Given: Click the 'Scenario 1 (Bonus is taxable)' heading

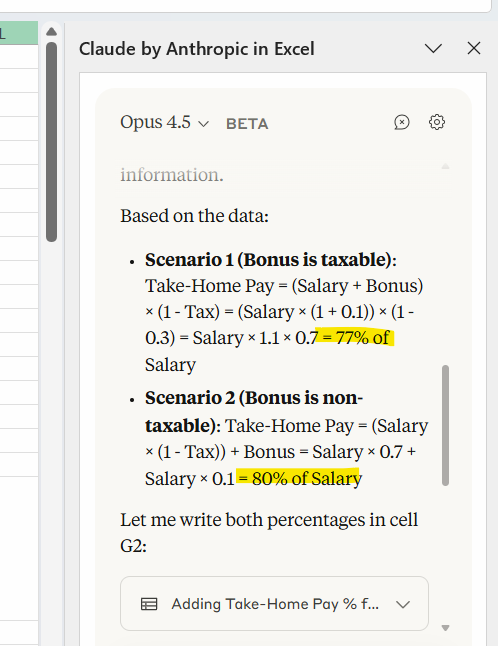Looking at the screenshot, I should click(x=268, y=260).
